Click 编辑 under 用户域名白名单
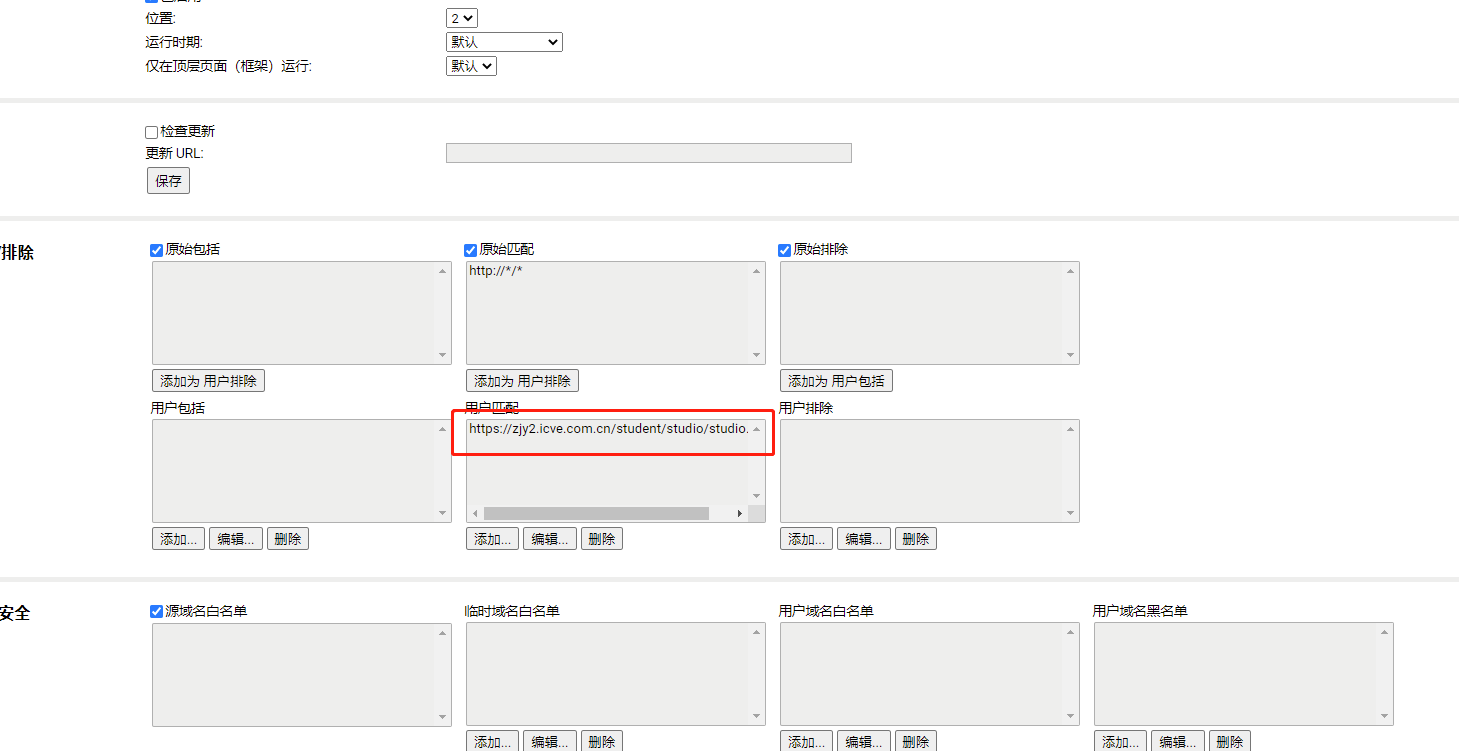The image size is (1459, 751). tap(863, 741)
